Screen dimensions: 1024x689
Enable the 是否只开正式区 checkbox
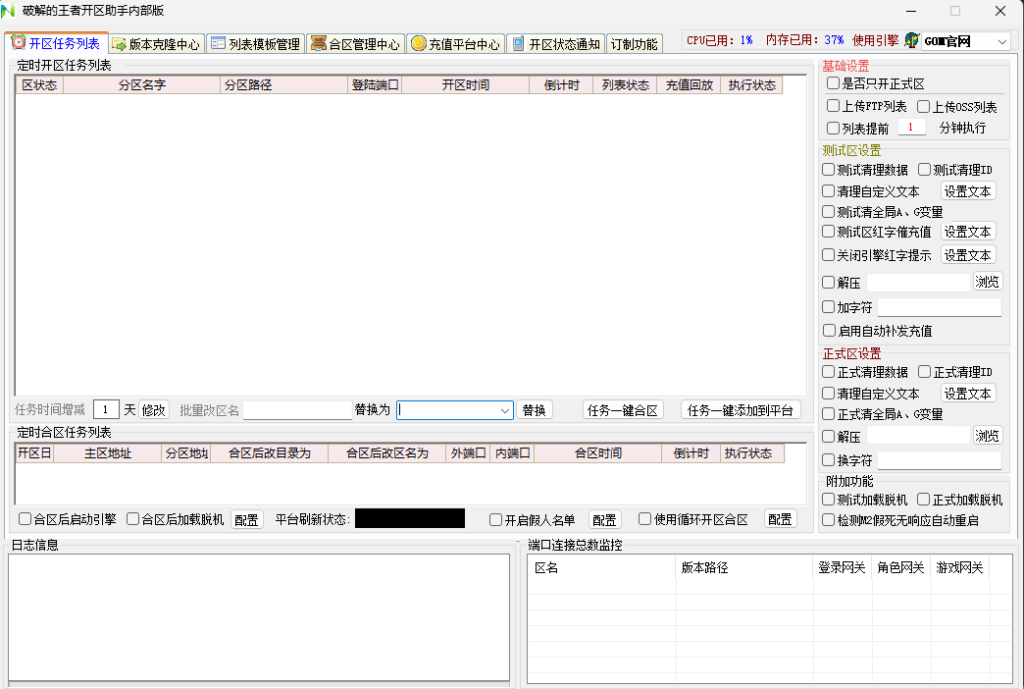coord(833,84)
